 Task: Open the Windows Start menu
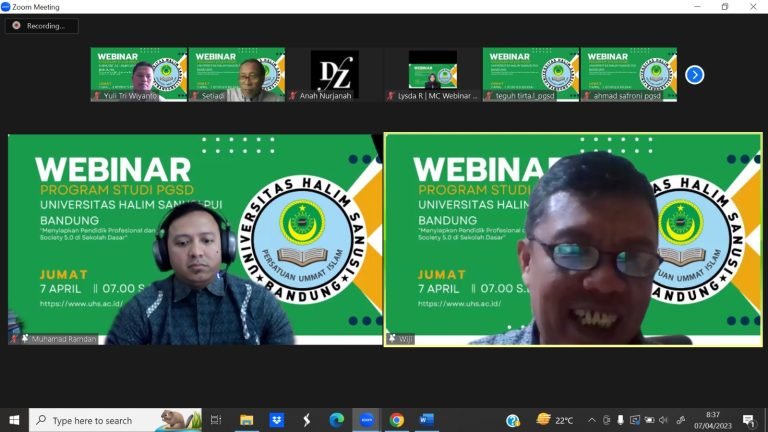click(14, 420)
